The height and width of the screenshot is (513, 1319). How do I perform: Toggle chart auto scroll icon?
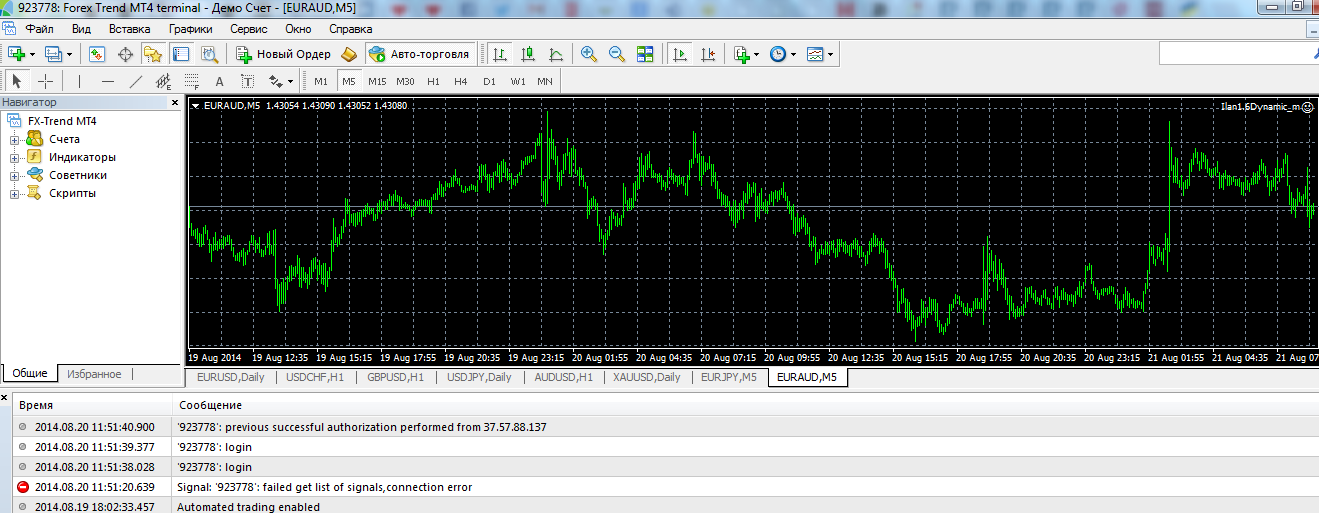click(x=680, y=54)
